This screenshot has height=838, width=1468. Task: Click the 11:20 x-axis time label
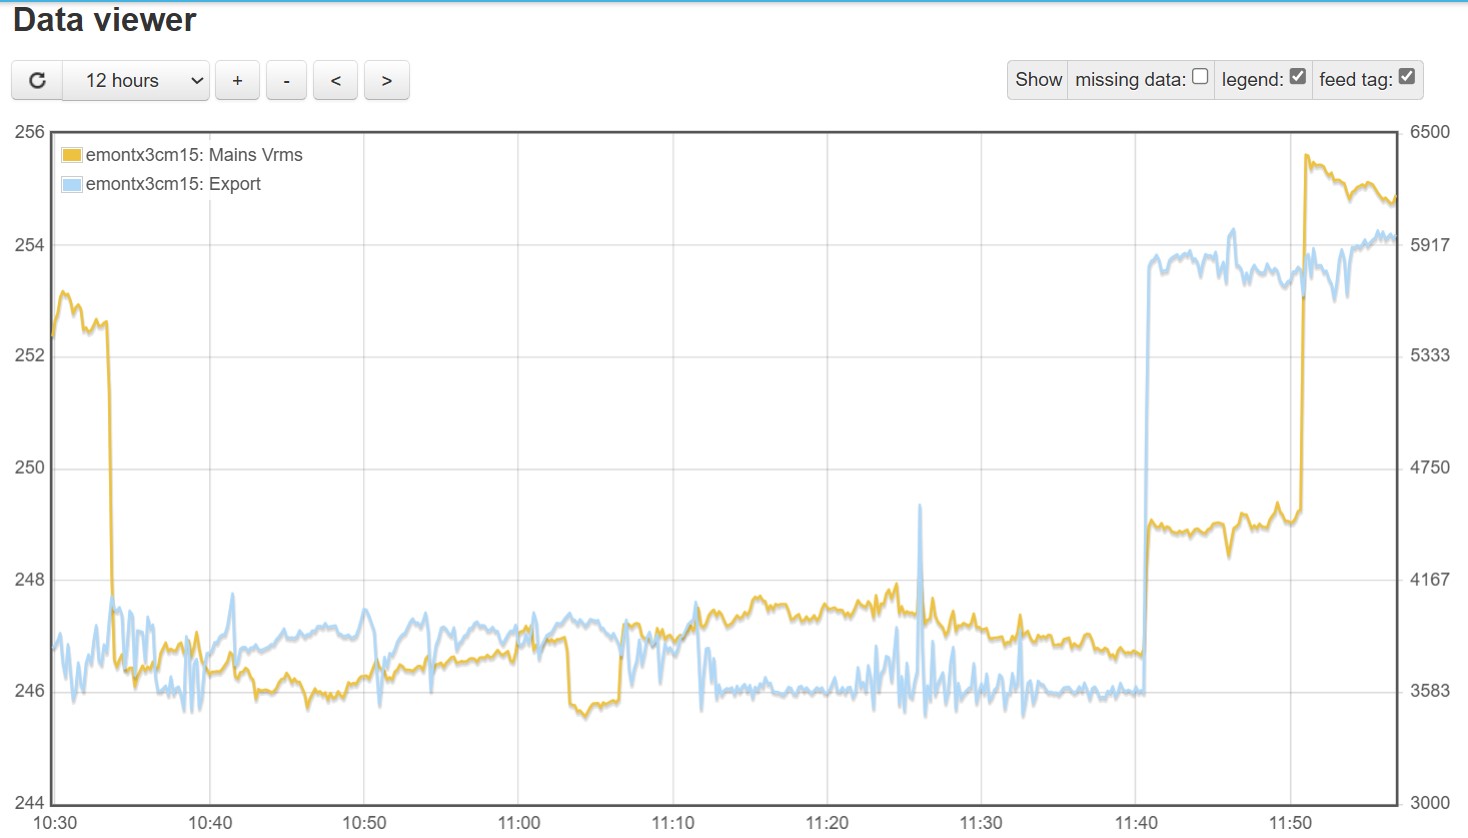click(x=827, y=822)
